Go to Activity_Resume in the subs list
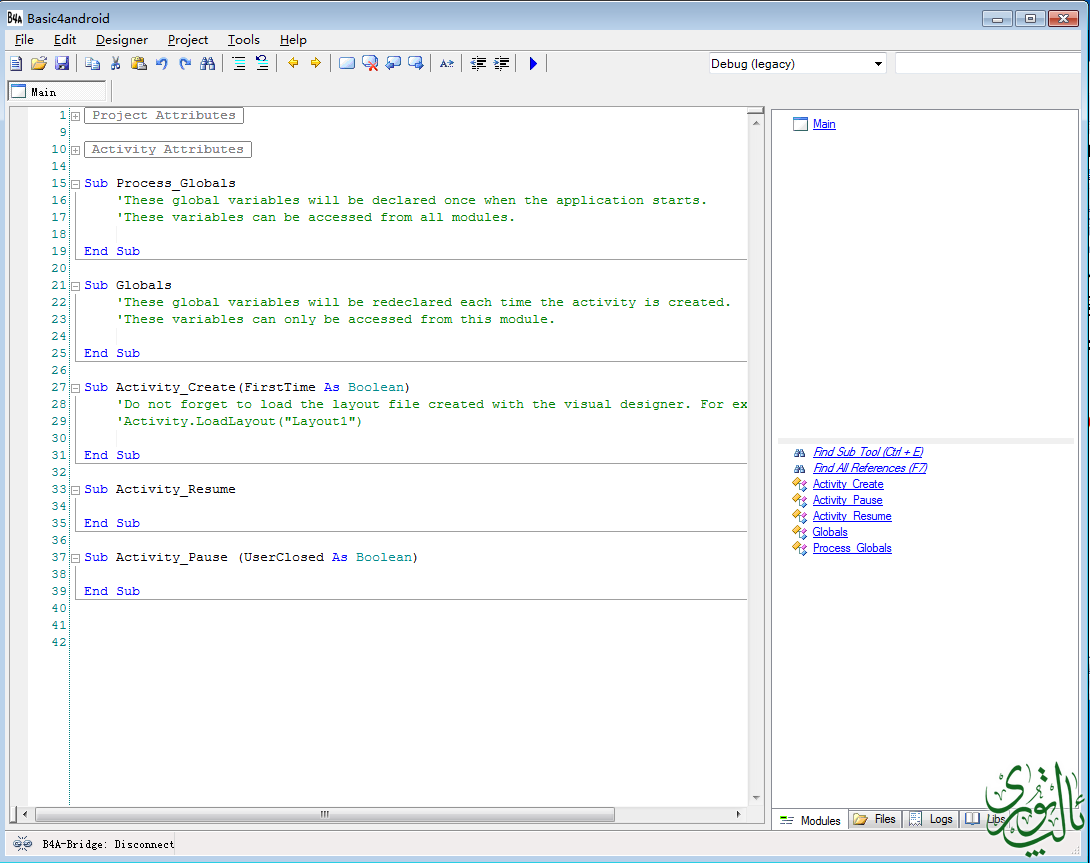Image resolution: width=1090 pixels, height=863 pixels. click(x=852, y=516)
